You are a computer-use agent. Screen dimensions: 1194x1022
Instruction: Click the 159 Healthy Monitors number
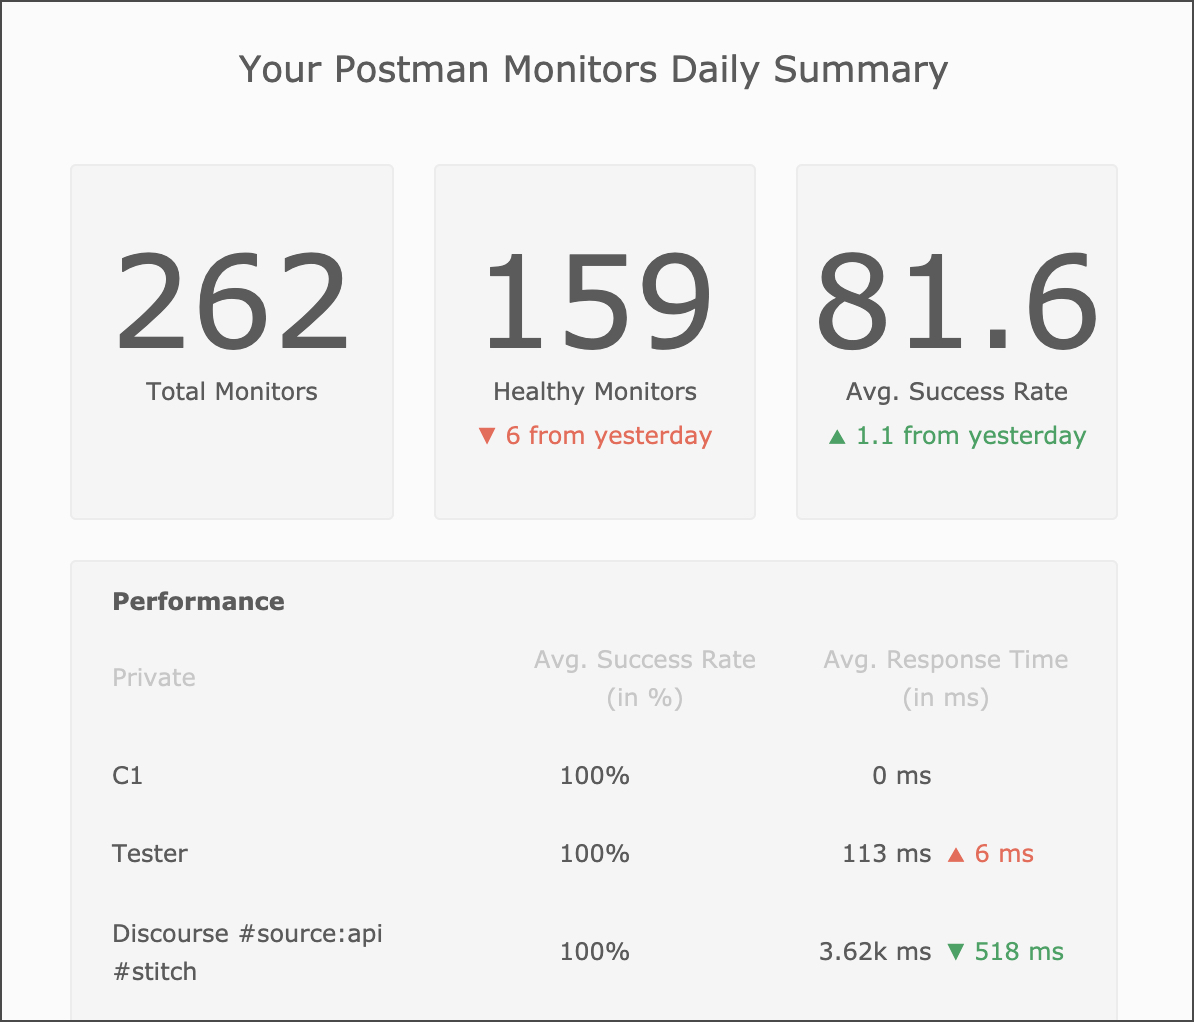point(595,304)
